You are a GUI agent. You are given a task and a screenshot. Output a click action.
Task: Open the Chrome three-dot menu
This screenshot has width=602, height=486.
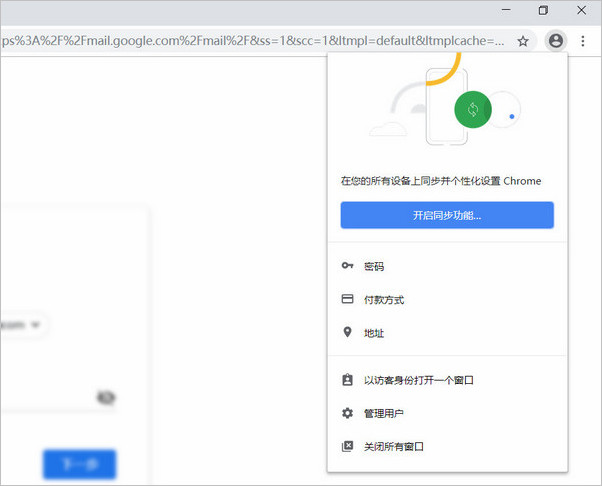[582, 41]
